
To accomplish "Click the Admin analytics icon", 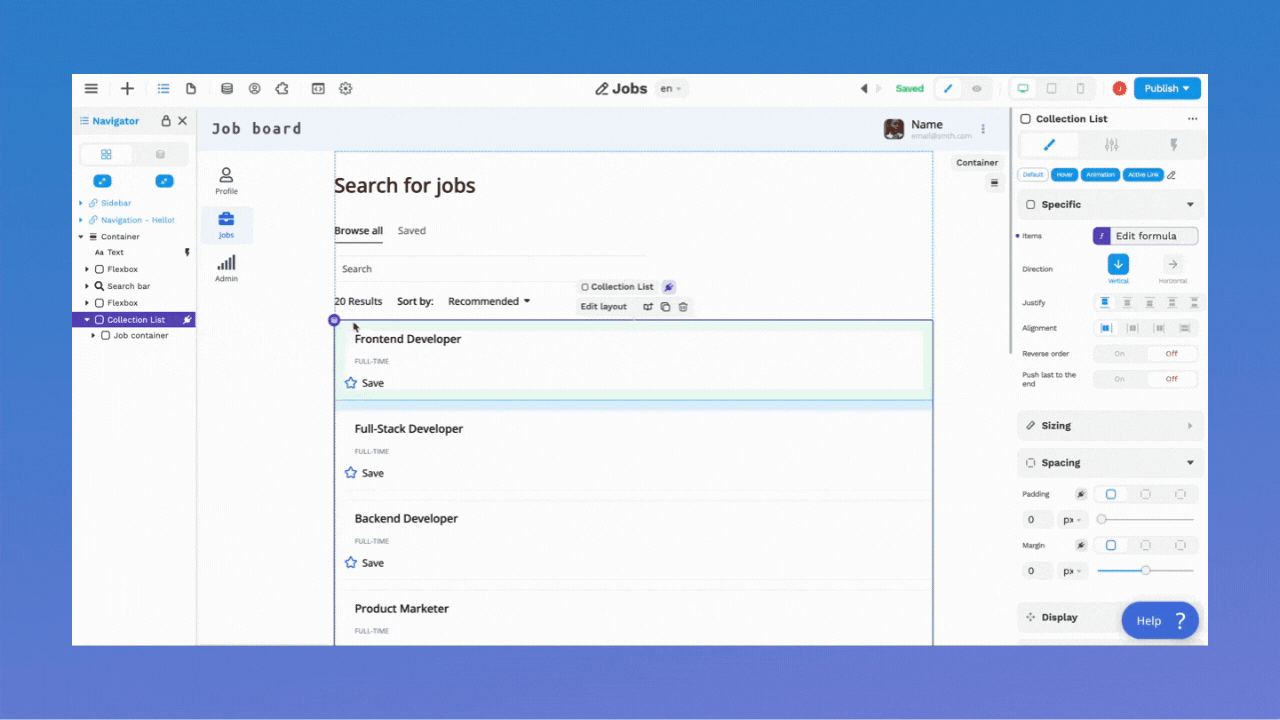I will tap(226, 263).
